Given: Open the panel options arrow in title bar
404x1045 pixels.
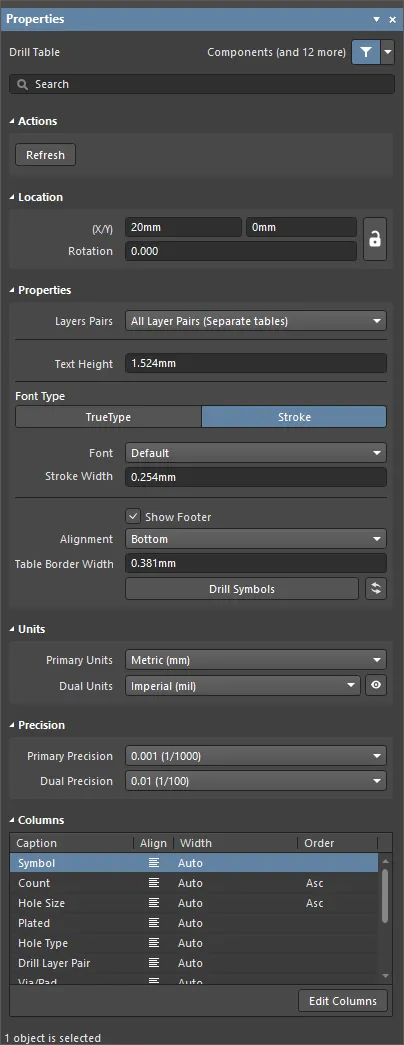Looking at the screenshot, I should pos(377,19).
